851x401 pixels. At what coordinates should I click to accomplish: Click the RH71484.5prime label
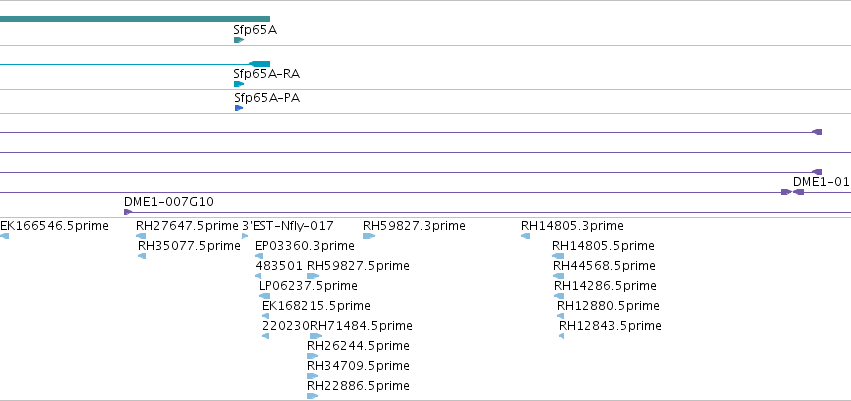point(361,326)
